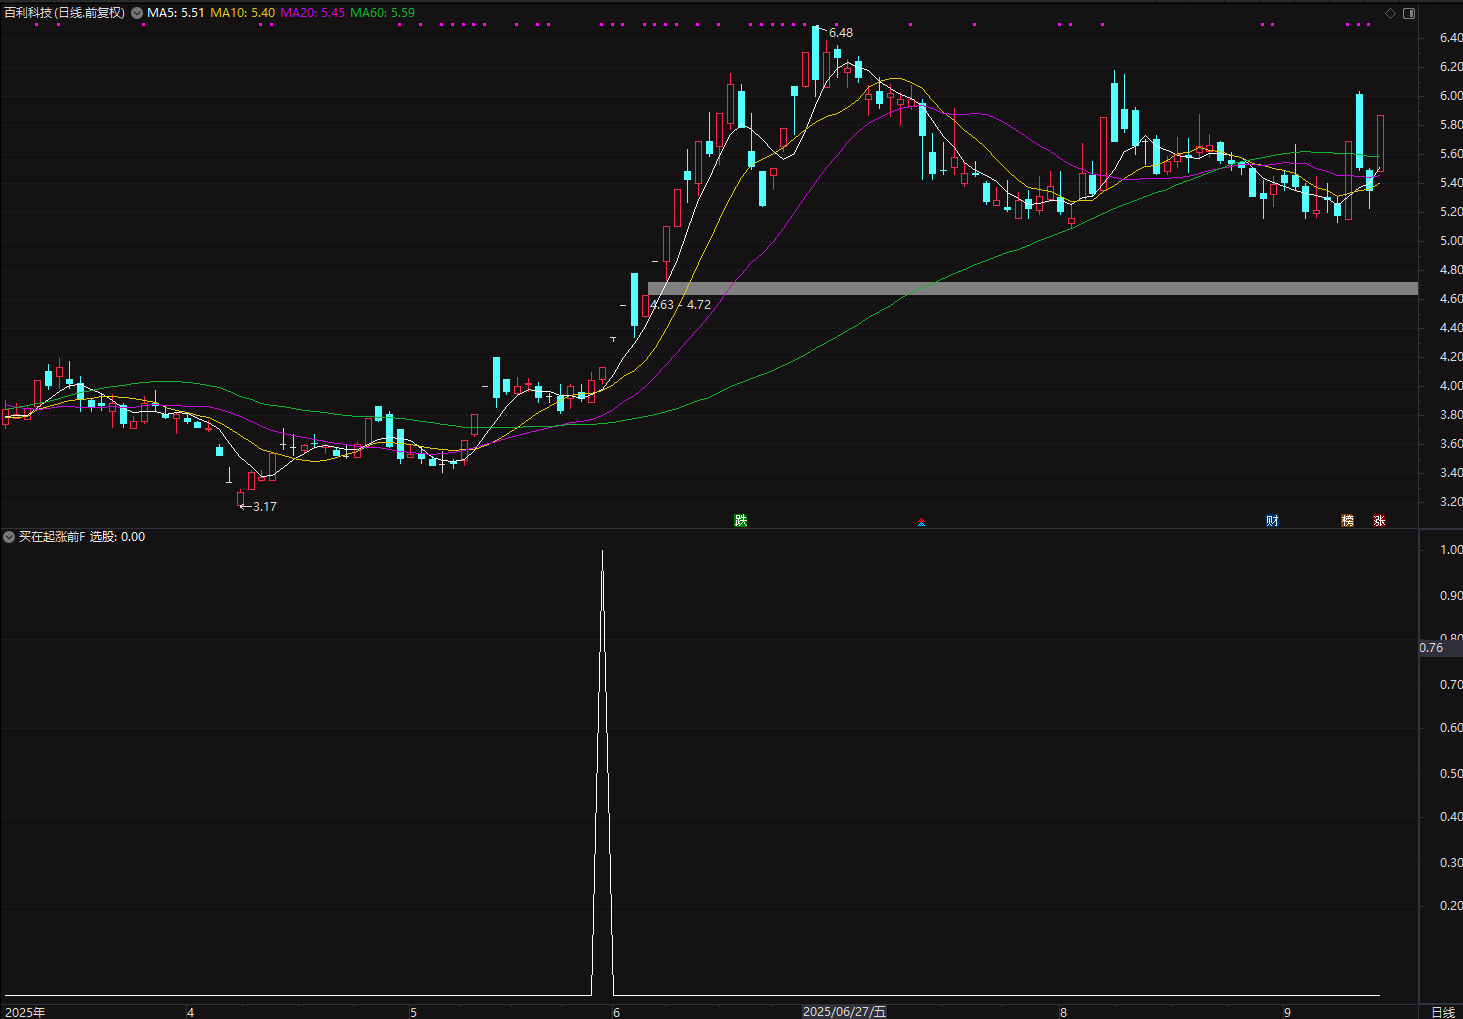Viewport: 1463px width, 1019px height.
Task: Click the 2025/06/27/五 date label
Action: pos(845,1012)
